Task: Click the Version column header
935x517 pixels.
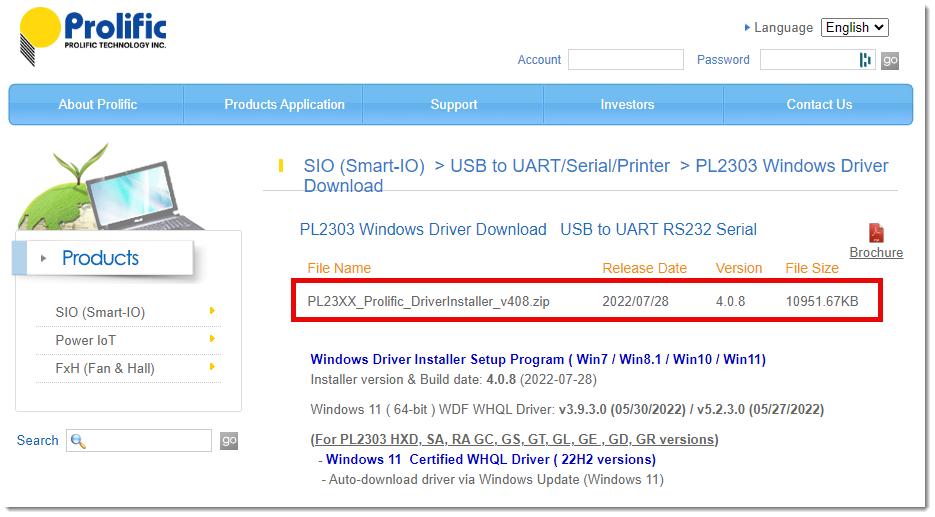Action: (x=739, y=268)
